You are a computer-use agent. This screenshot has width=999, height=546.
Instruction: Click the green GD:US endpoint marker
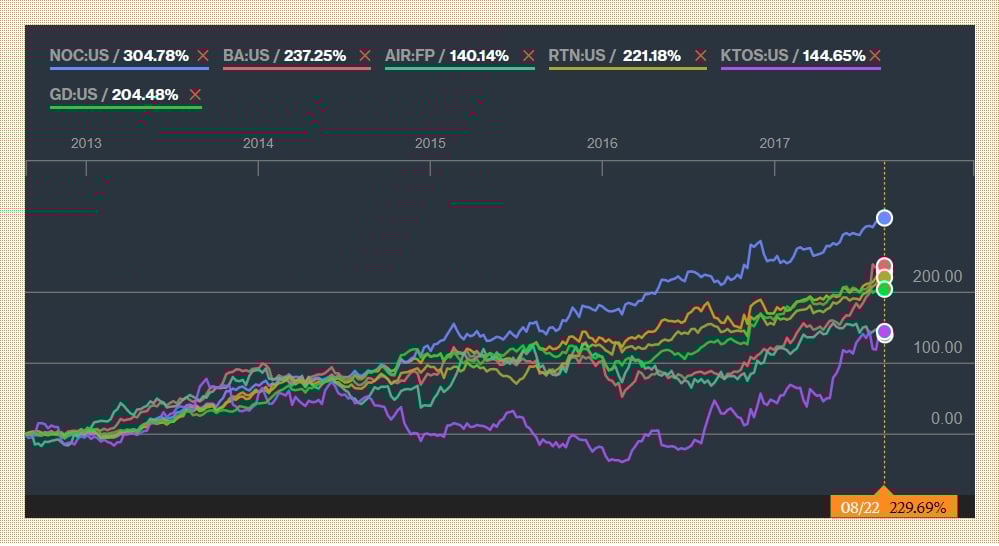[884, 289]
